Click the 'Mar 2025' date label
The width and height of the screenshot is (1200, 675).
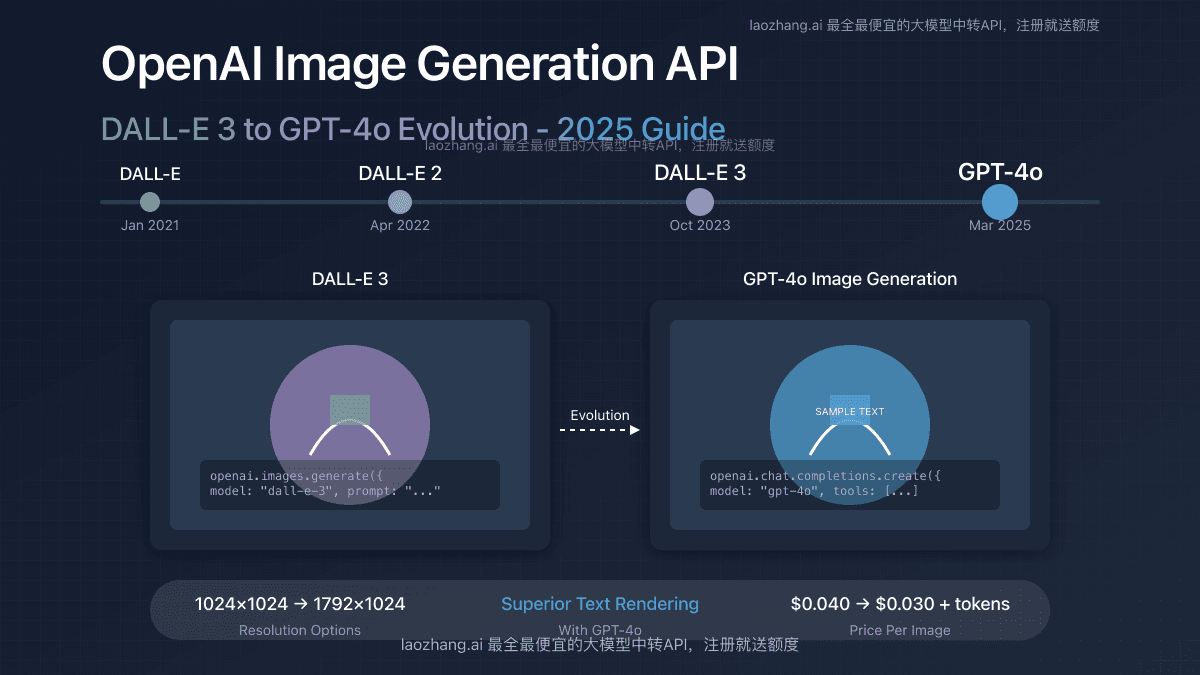[x=1000, y=225]
